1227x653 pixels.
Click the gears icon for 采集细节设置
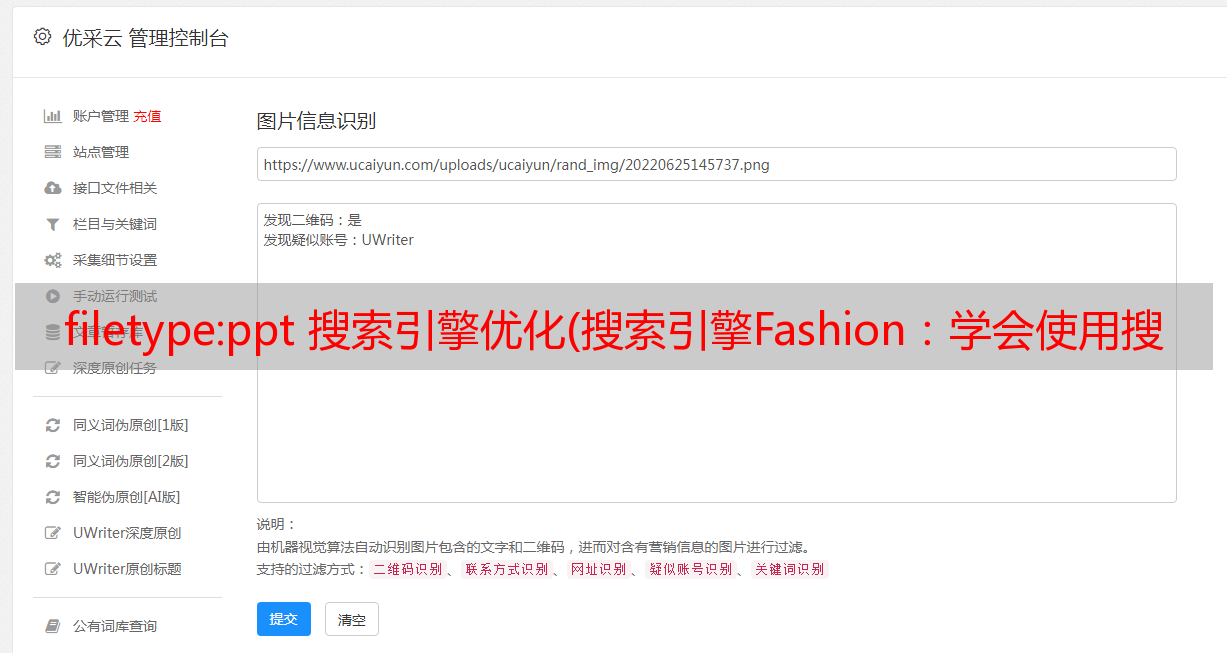(x=53, y=260)
